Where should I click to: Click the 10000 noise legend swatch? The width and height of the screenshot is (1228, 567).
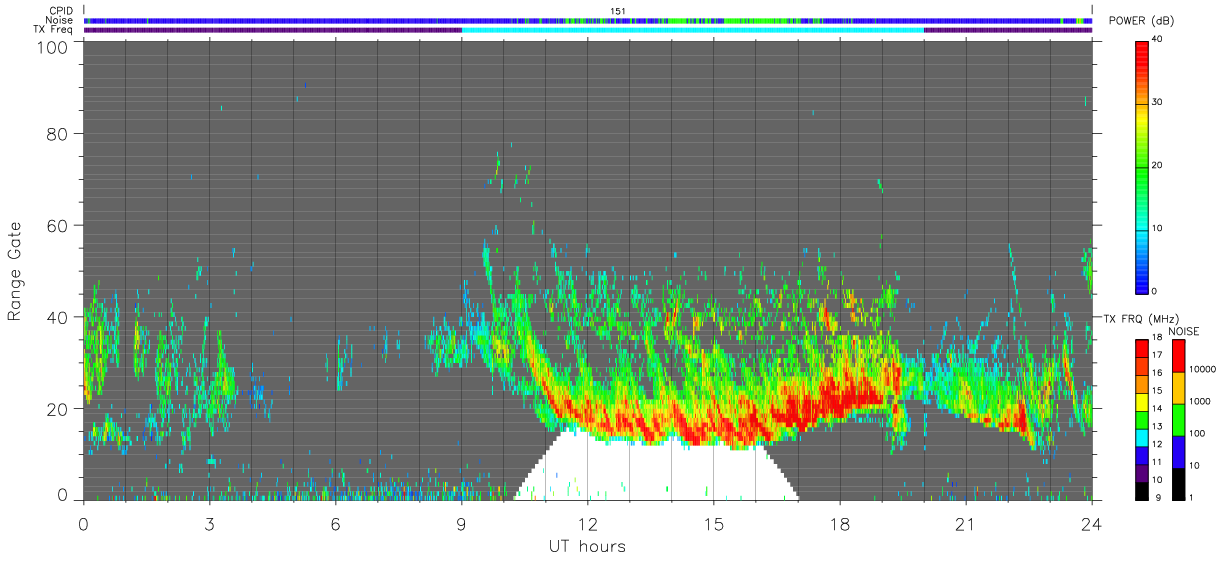pos(1177,355)
